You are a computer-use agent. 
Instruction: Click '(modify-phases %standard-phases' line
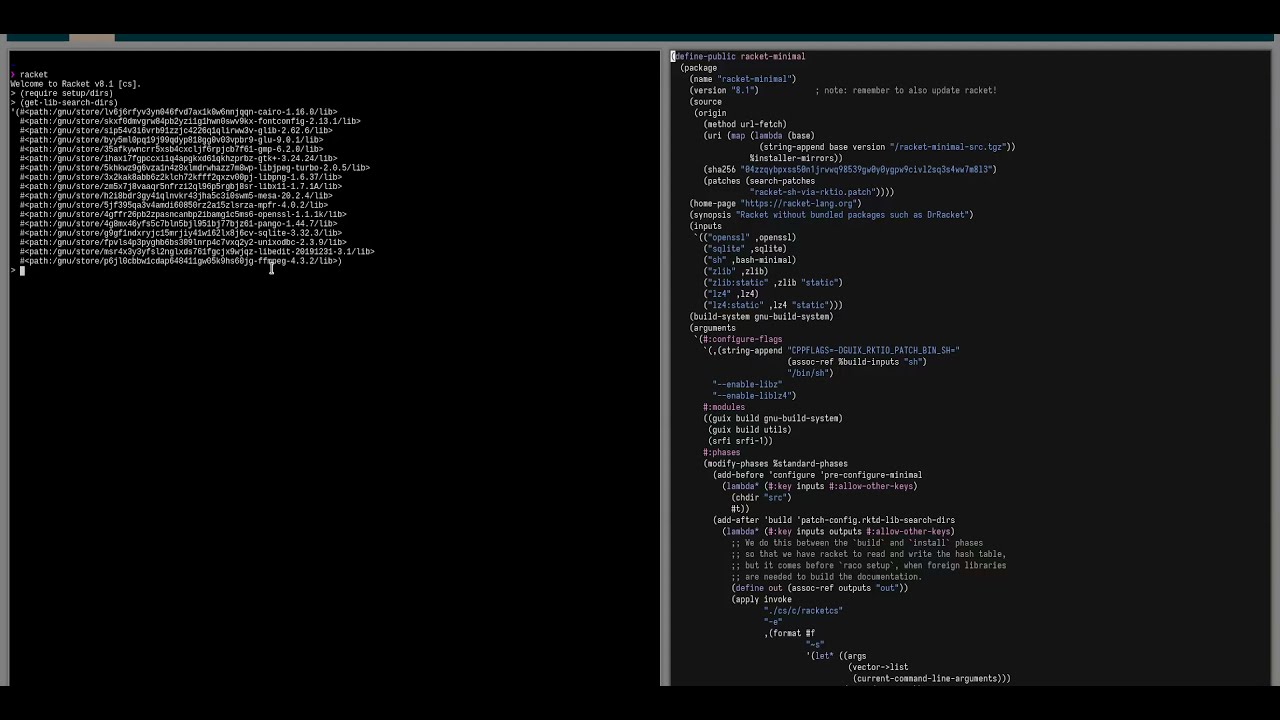pyautogui.click(x=776, y=463)
